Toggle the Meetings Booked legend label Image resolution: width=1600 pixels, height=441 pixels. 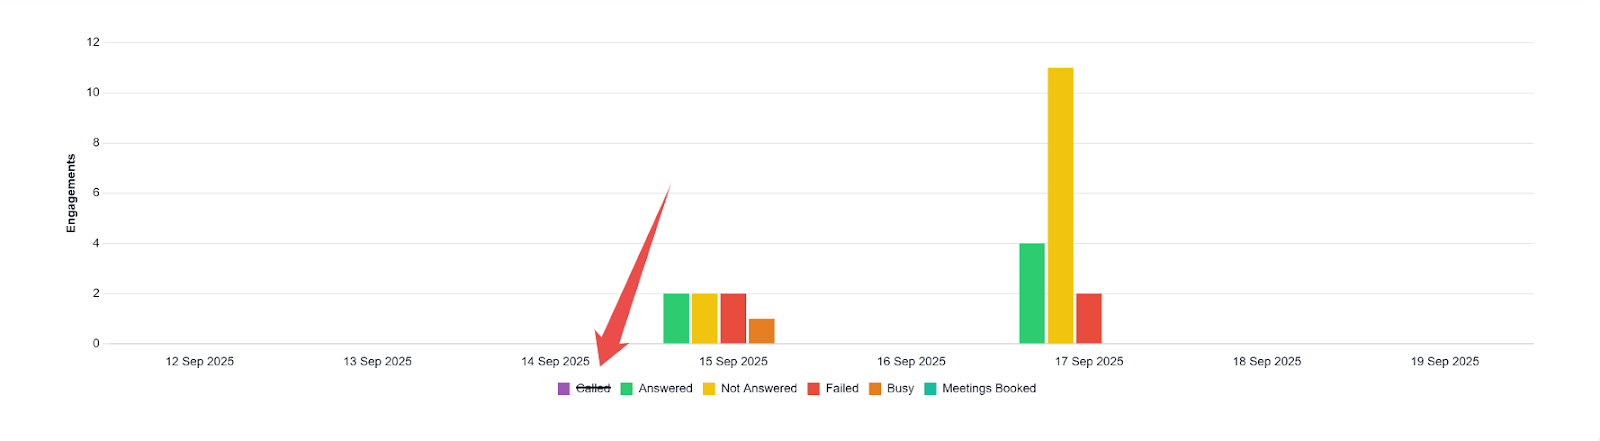pos(988,389)
